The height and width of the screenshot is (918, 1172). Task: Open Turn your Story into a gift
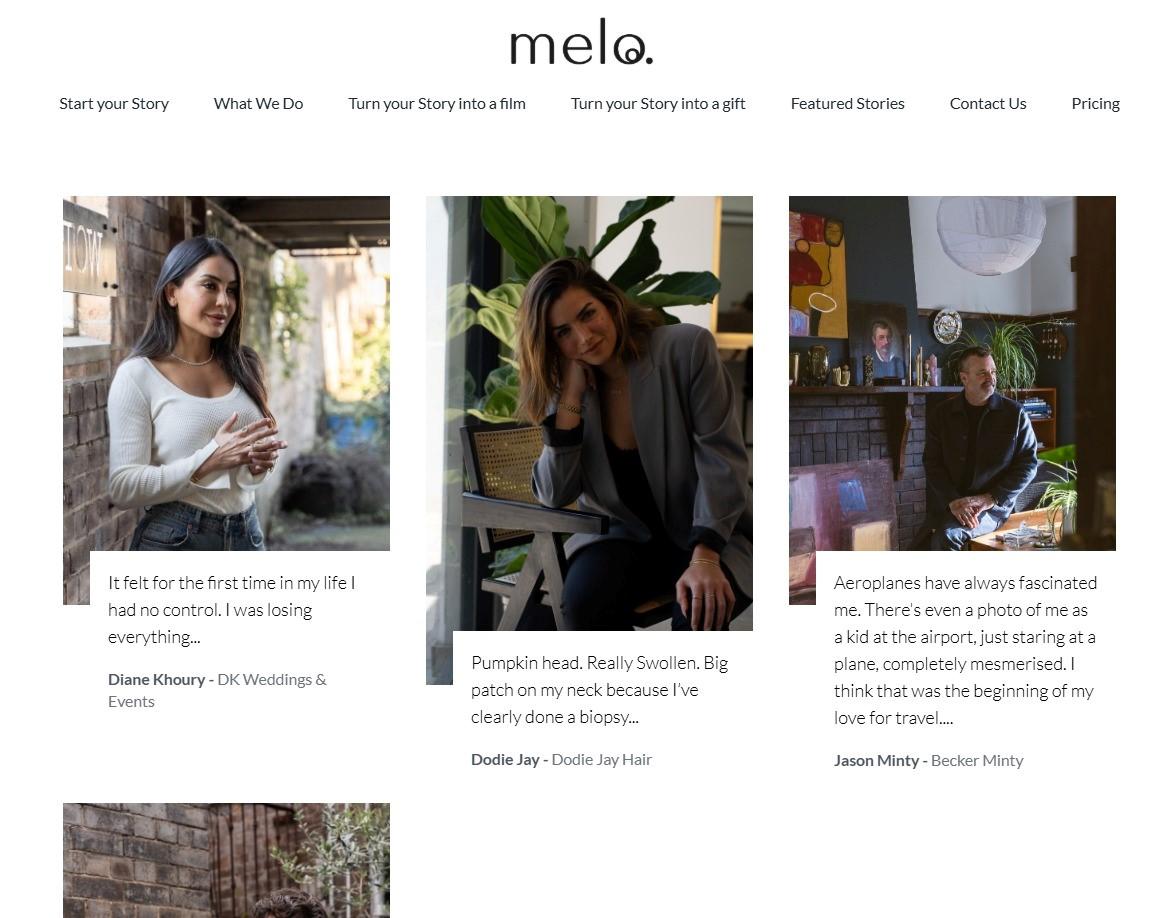[x=657, y=103]
